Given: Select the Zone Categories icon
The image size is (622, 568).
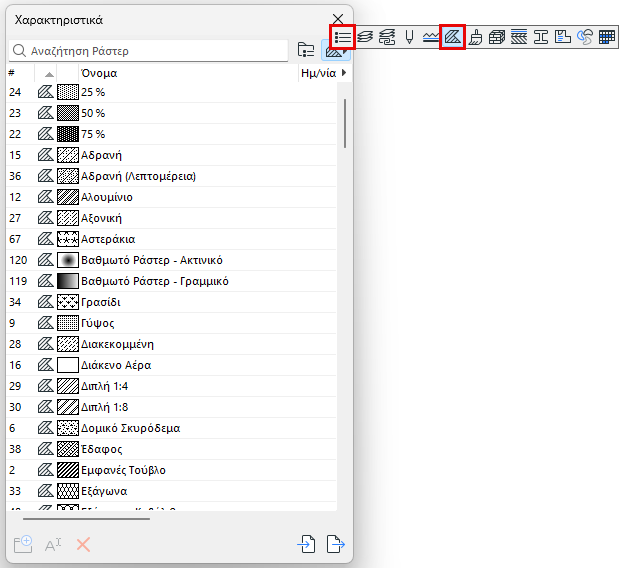Looking at the screenshot, I should [x=562, y=37].
